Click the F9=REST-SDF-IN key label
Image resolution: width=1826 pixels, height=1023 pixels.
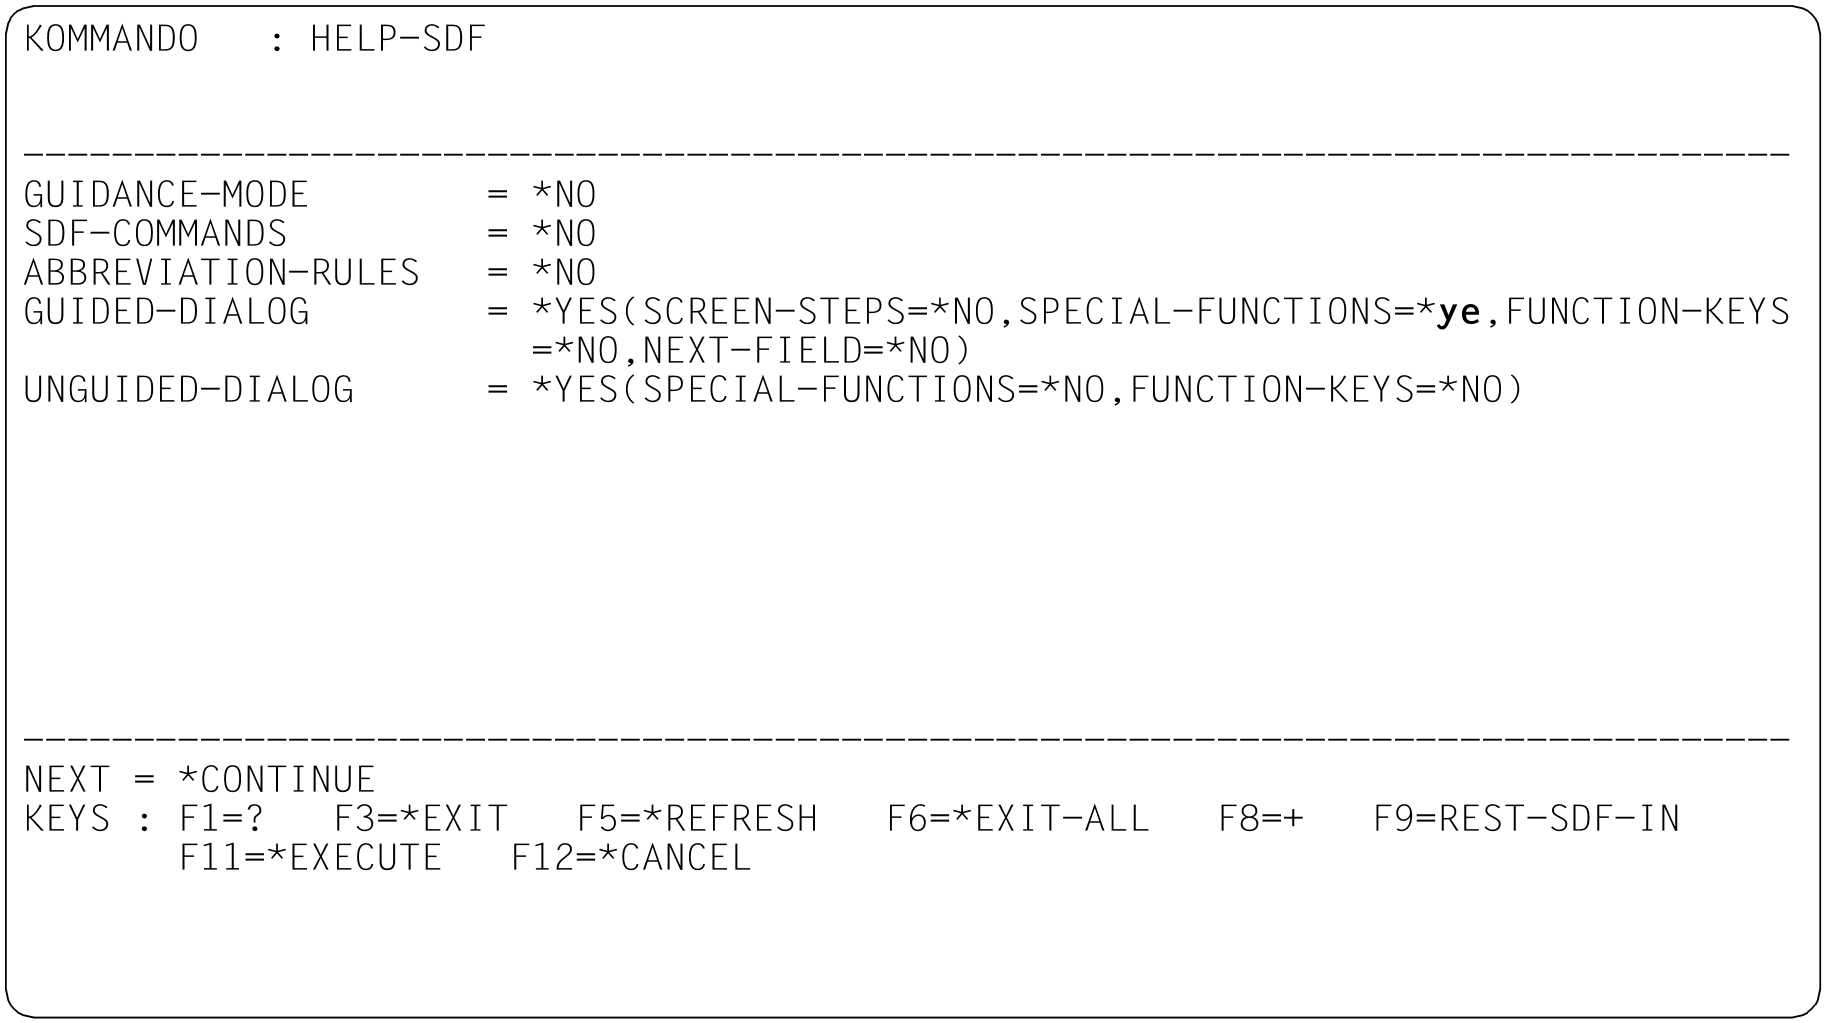[x=1526, y=819]
